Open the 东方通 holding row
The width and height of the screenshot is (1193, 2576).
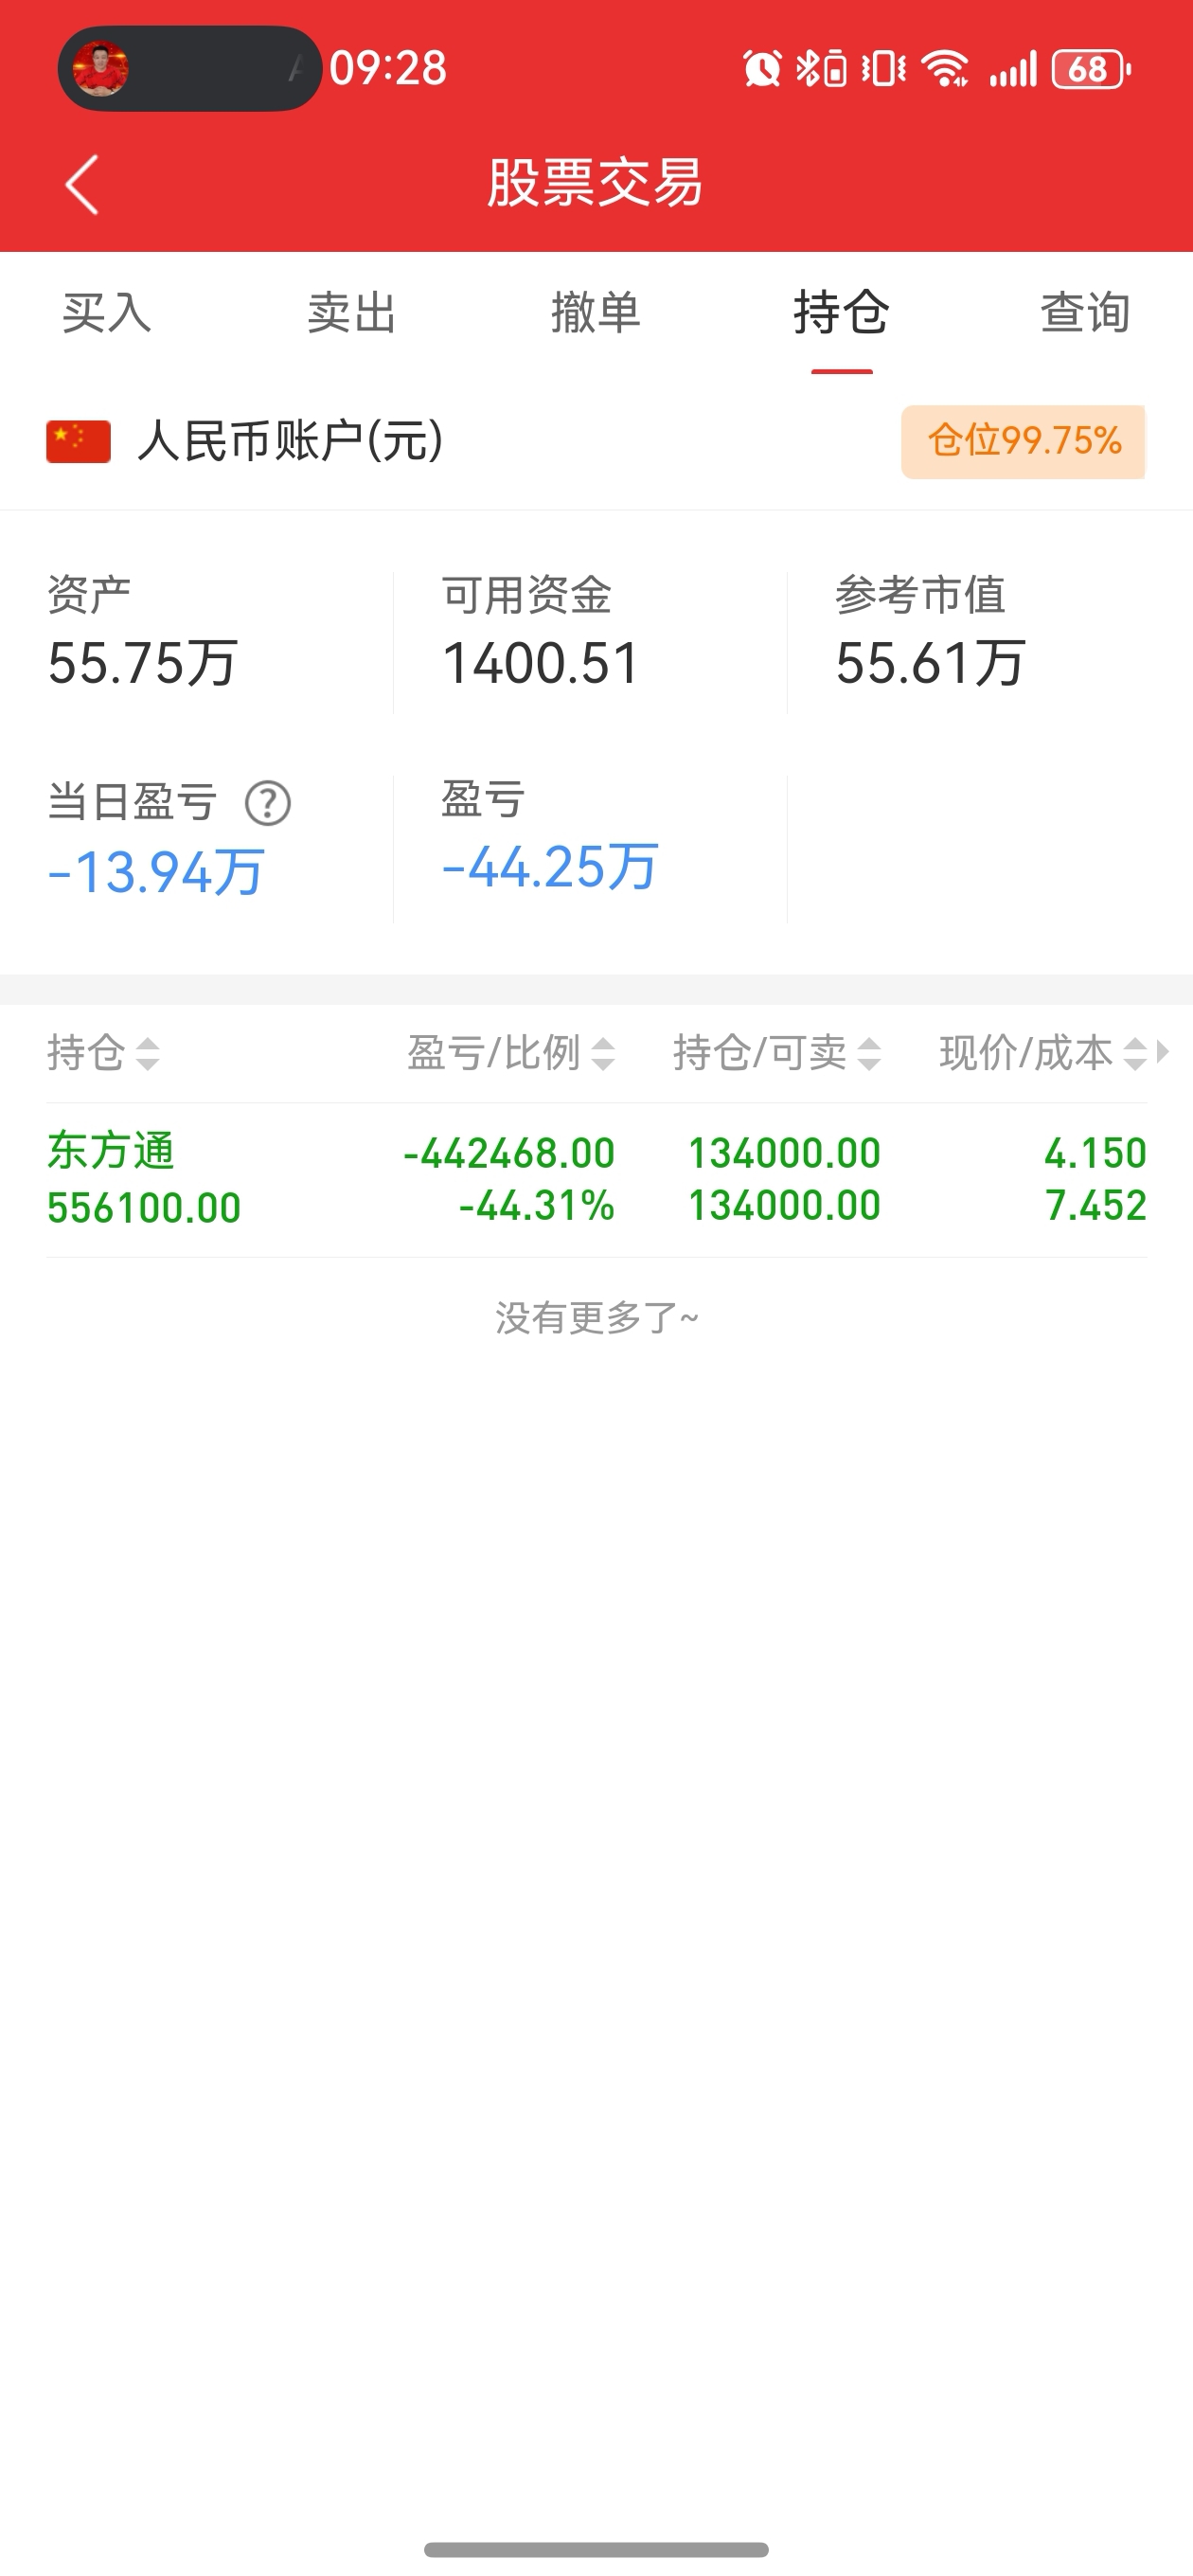[x=596, y=1180]
